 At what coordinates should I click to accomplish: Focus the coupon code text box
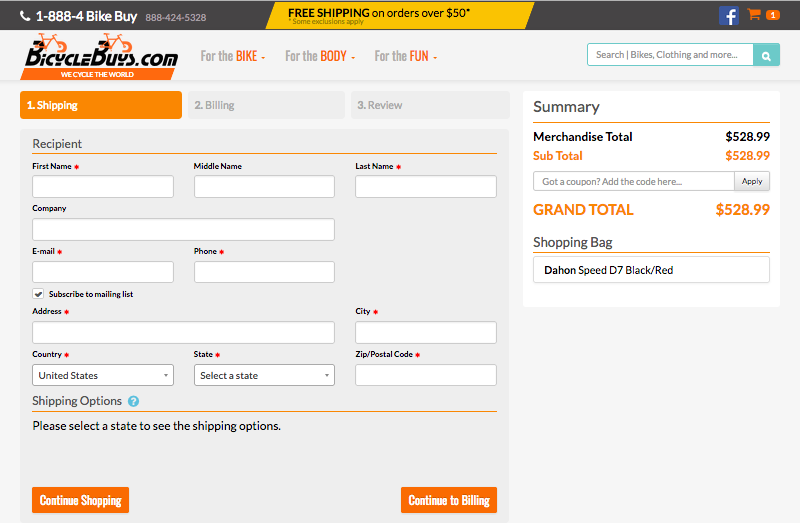tap(633, 181)
